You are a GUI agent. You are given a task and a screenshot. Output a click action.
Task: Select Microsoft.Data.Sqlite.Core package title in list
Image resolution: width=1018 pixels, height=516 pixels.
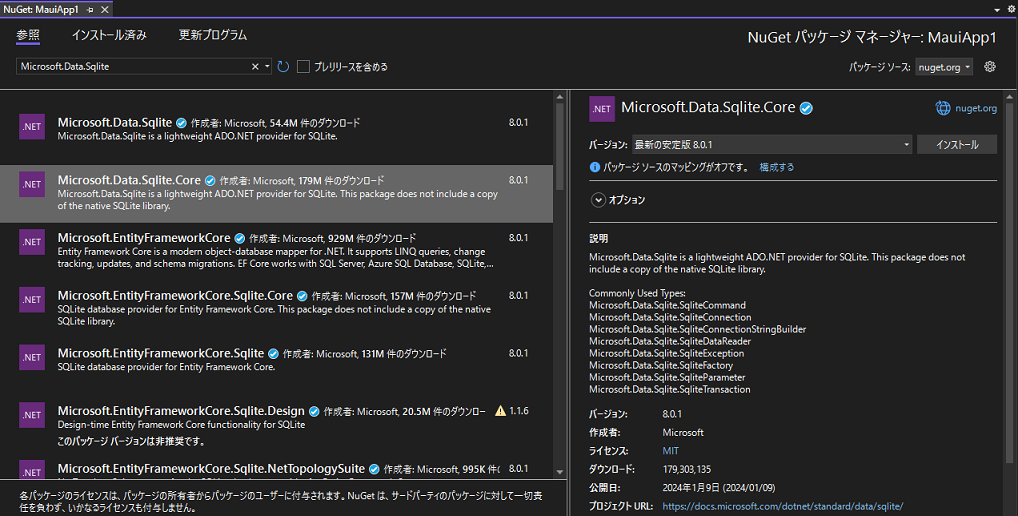(129, 180)
